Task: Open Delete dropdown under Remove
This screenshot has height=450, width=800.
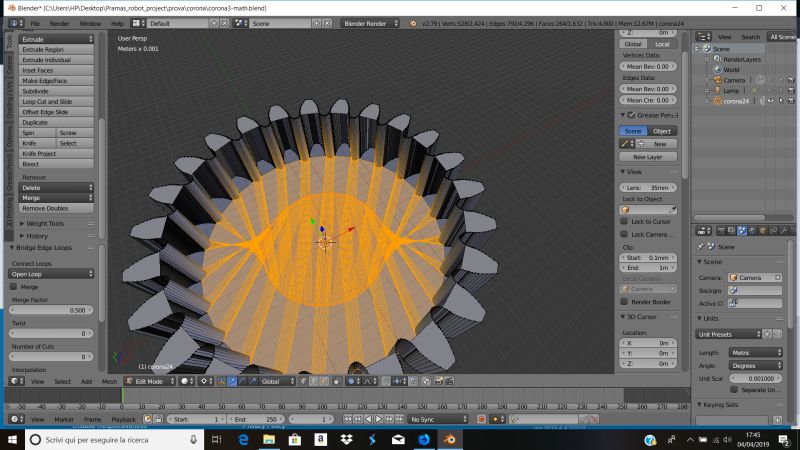Action: tap(56, 187)
